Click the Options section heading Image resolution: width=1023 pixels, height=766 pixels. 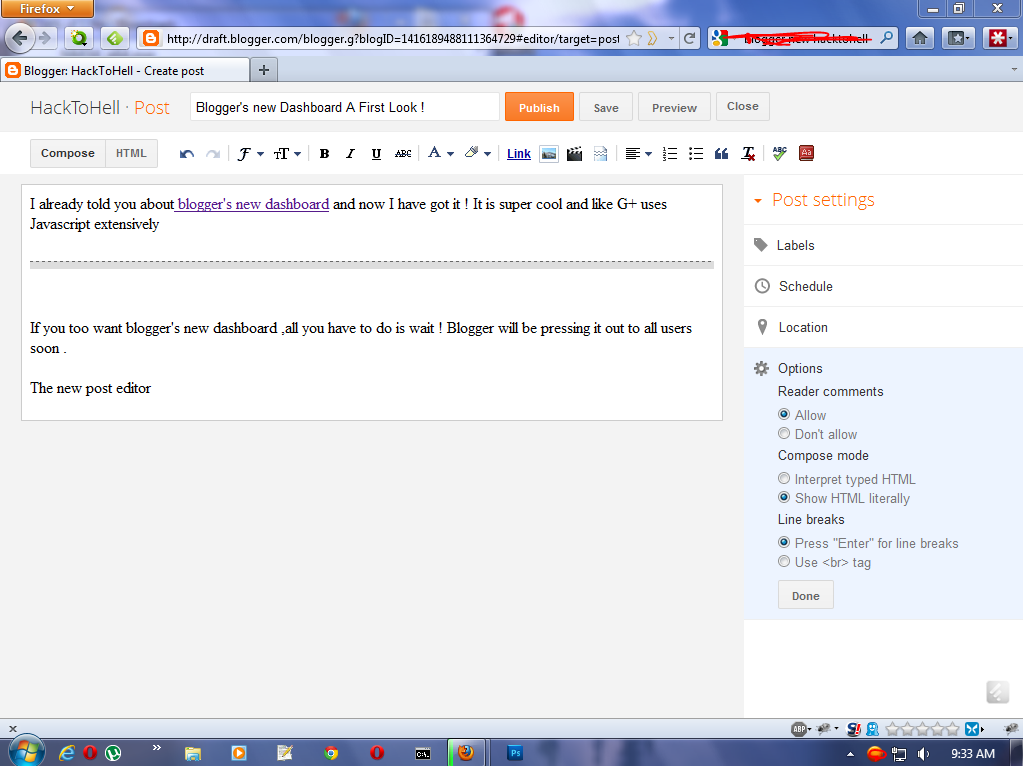tap(800, 368)
